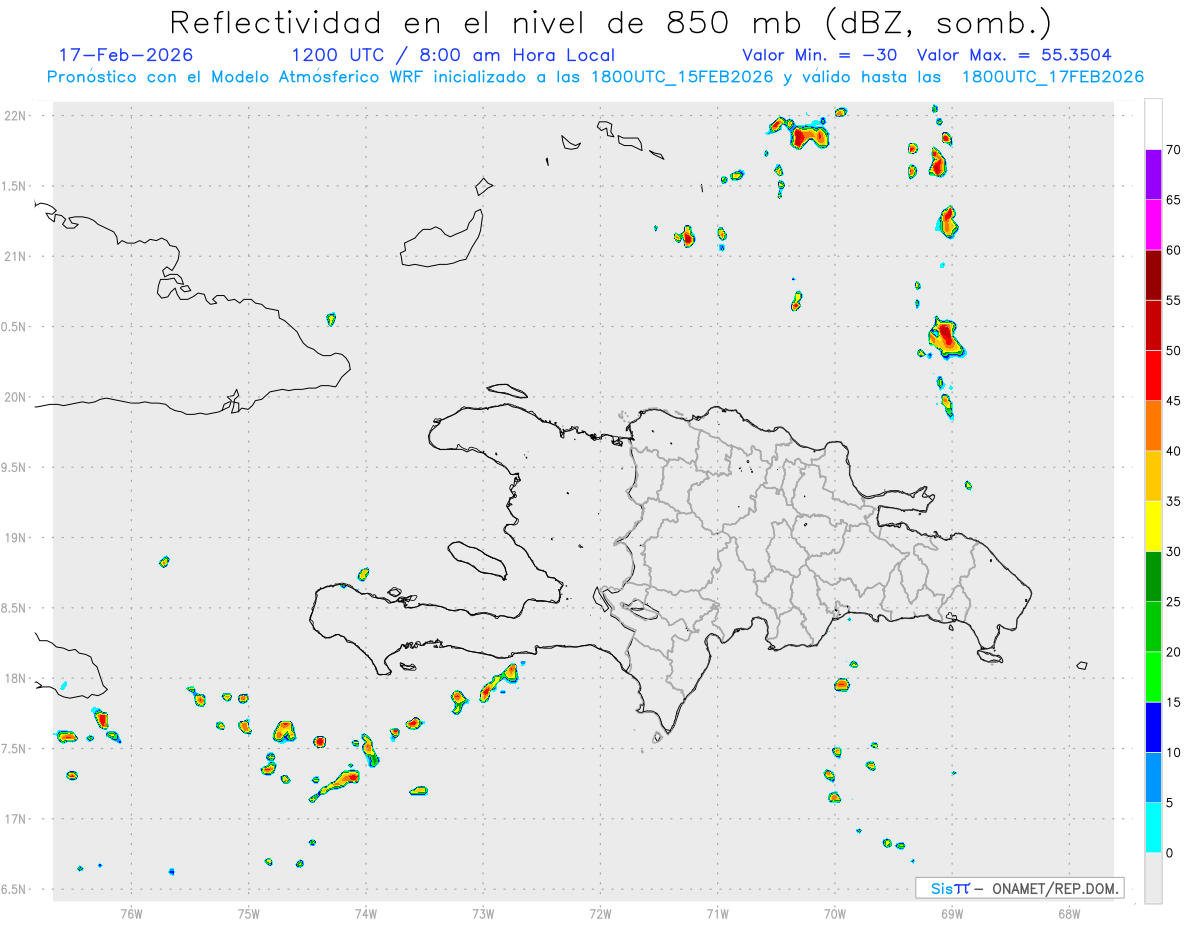The width and height of the screenshot is (1200, 927).
Task: Click the latitude label '18N'
Action: [17, 678]
